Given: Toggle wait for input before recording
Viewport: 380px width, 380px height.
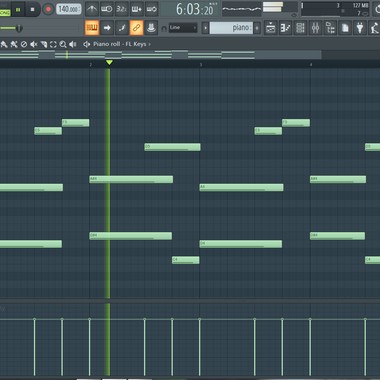Looking at the screenshot, I should [x=107, y=9].
